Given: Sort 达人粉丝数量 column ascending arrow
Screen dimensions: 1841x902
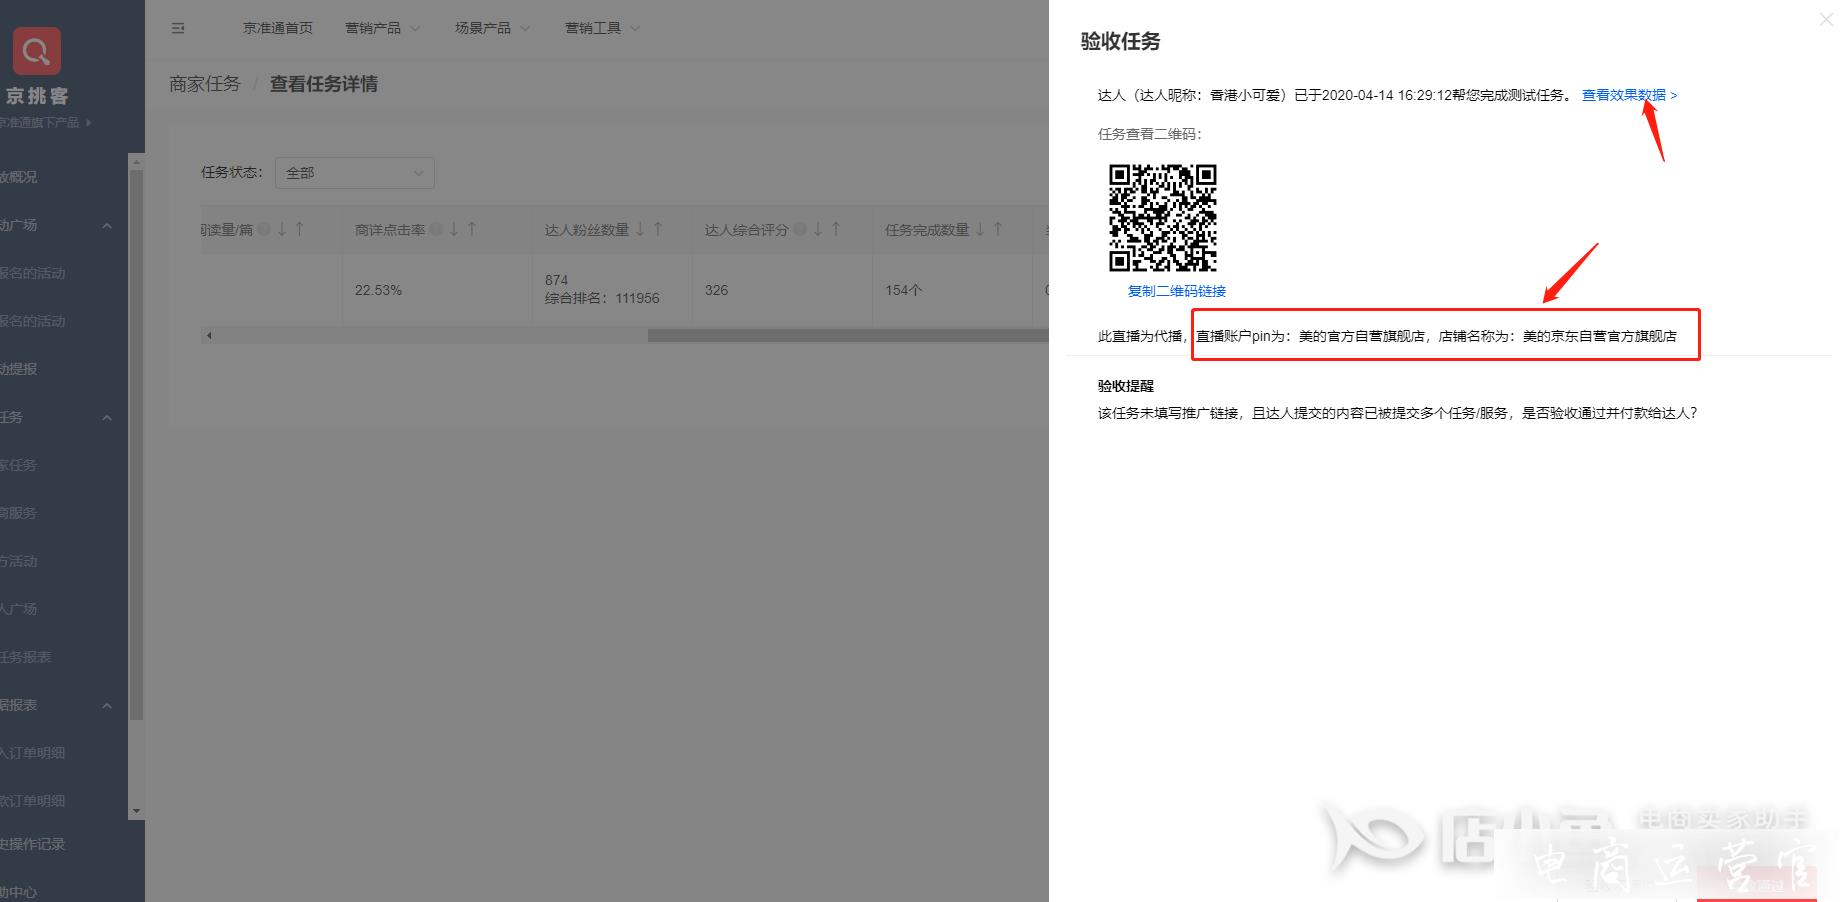Looking at the screenshot, I should click(x=658, y=229).
